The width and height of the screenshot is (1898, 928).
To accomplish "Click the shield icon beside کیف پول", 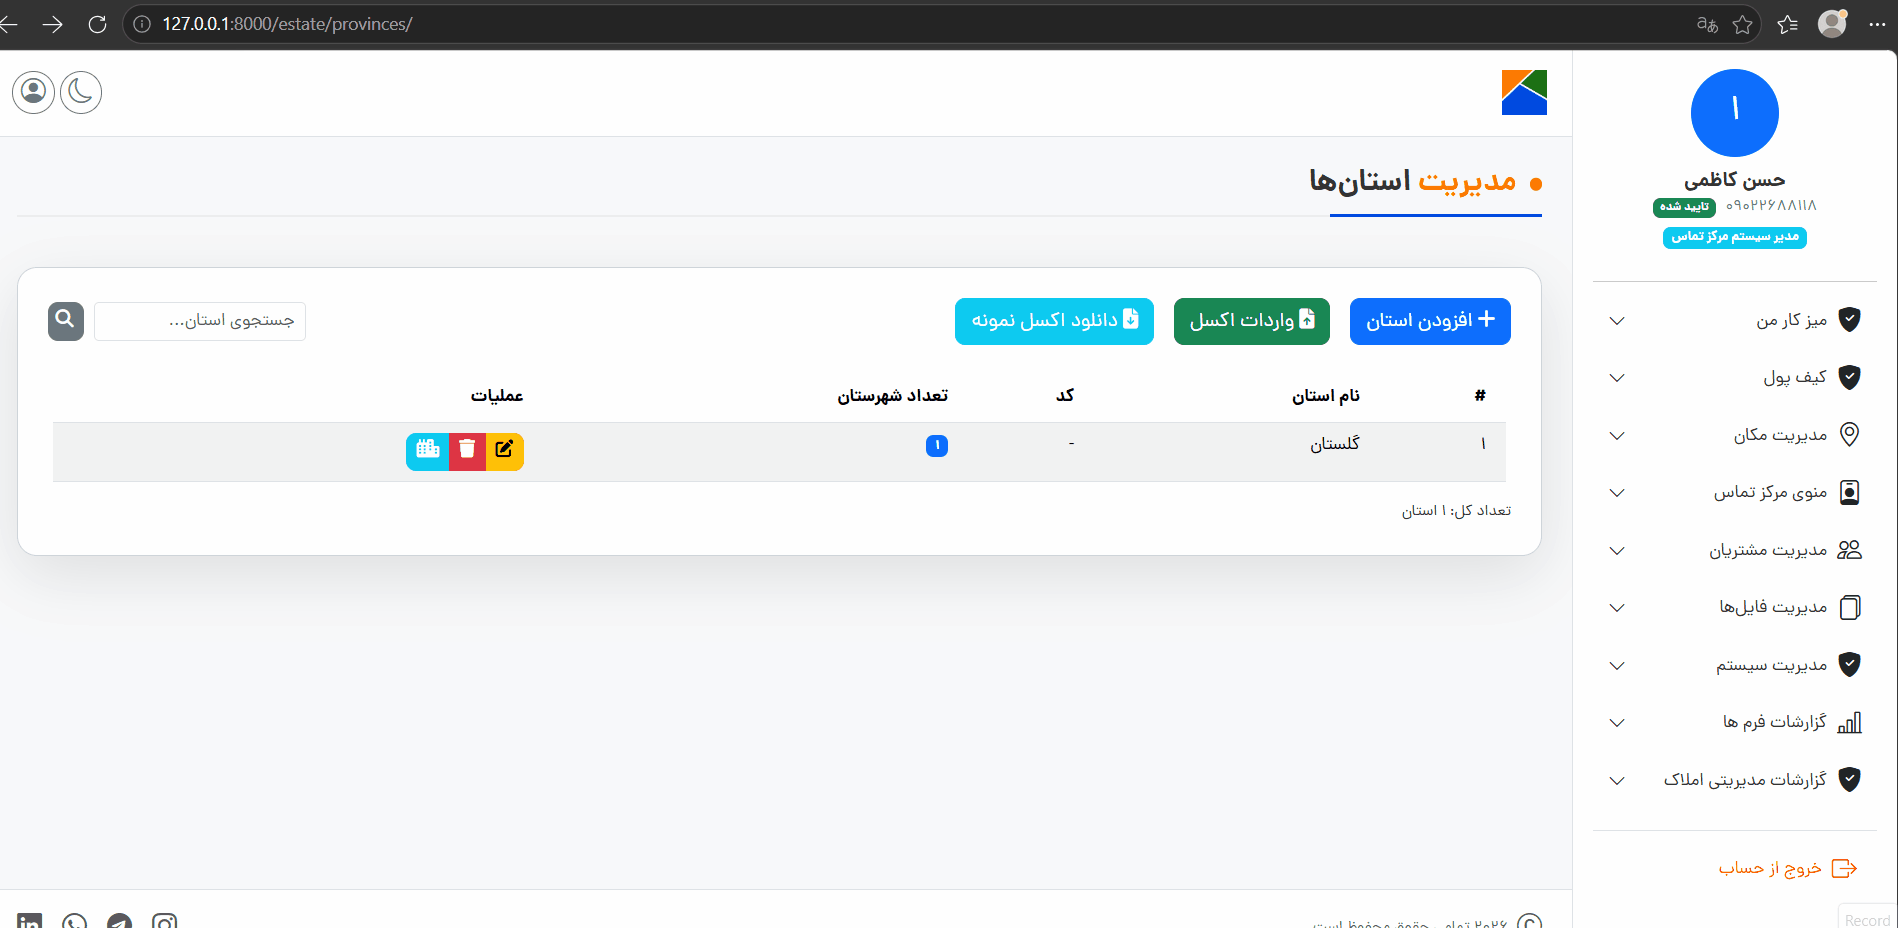I will pos(1850,377).
